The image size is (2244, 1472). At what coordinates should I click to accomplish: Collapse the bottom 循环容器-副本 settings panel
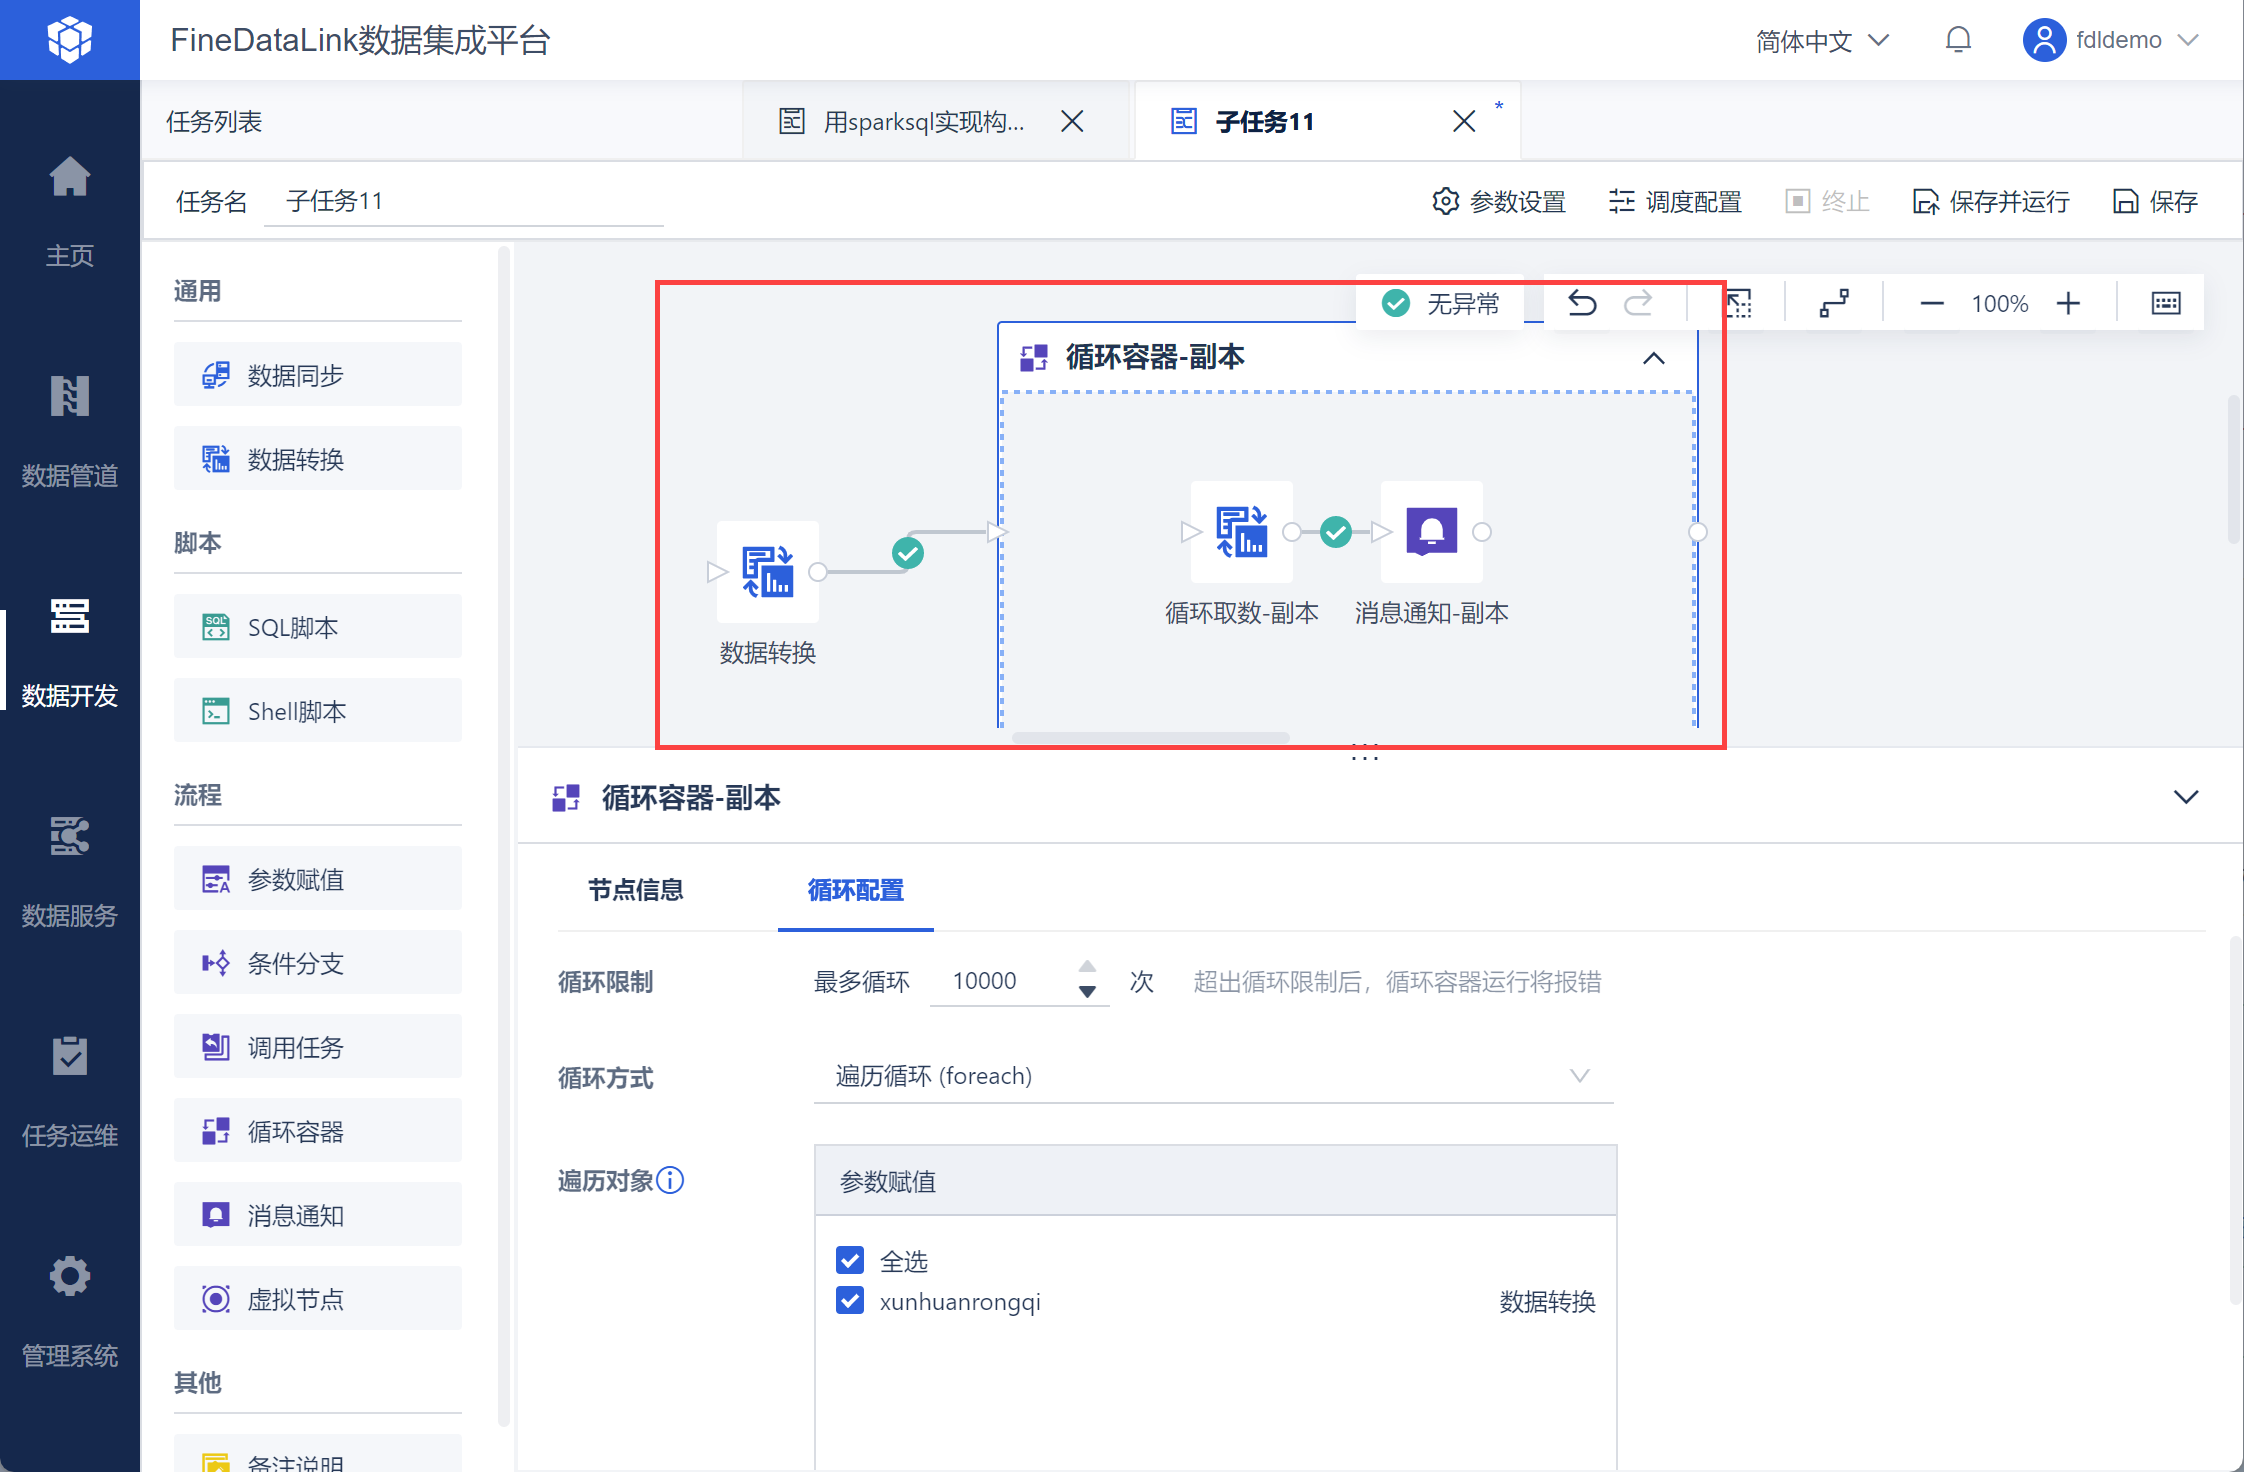pos(2186,797)
